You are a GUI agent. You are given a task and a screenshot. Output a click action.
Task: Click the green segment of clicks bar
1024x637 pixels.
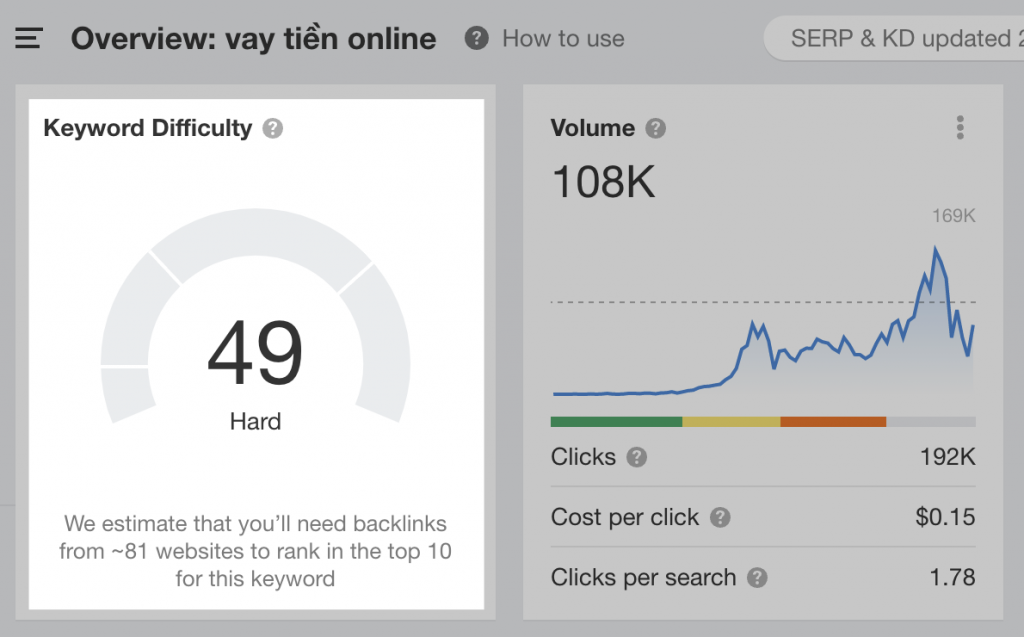click(616, 422)
